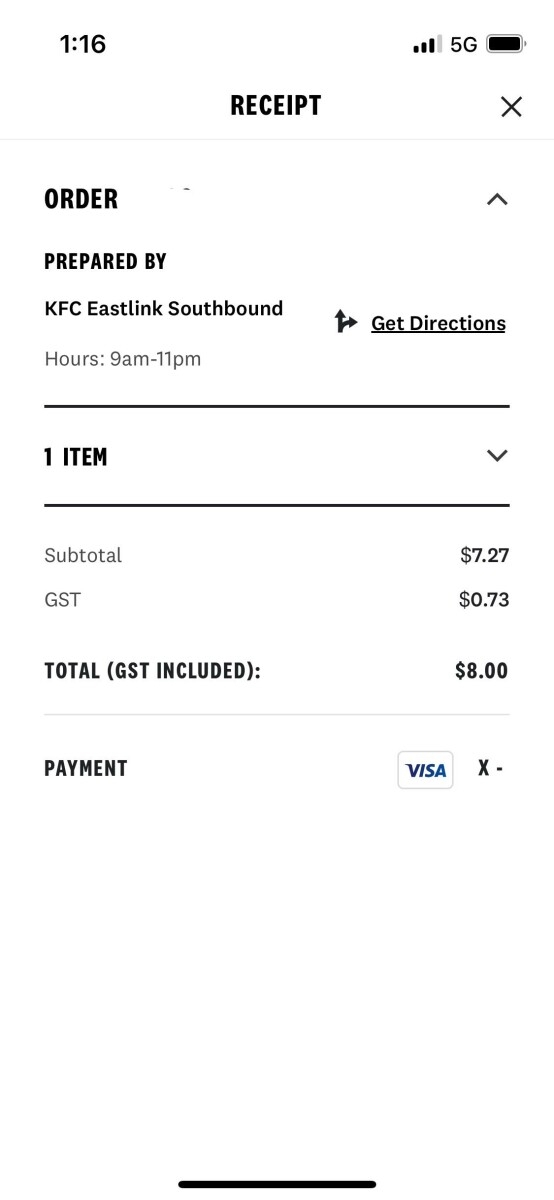Image resolution: width=554 pixels, height=1200 pixels.
Task: Tap the PAYMENT row label
Action: click(x=86, y=769)
